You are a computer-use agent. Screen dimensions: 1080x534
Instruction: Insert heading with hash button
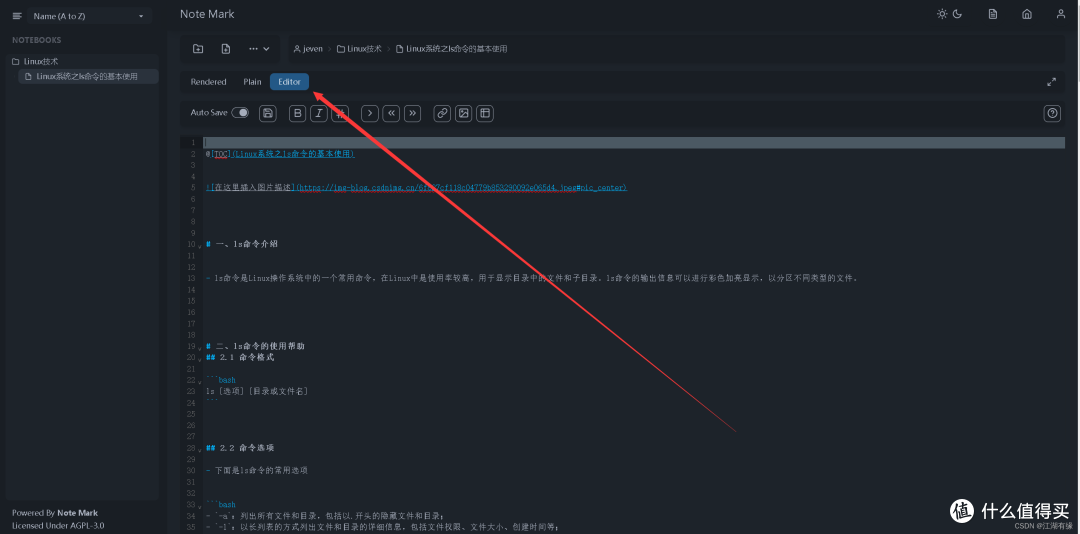point(340,113)
